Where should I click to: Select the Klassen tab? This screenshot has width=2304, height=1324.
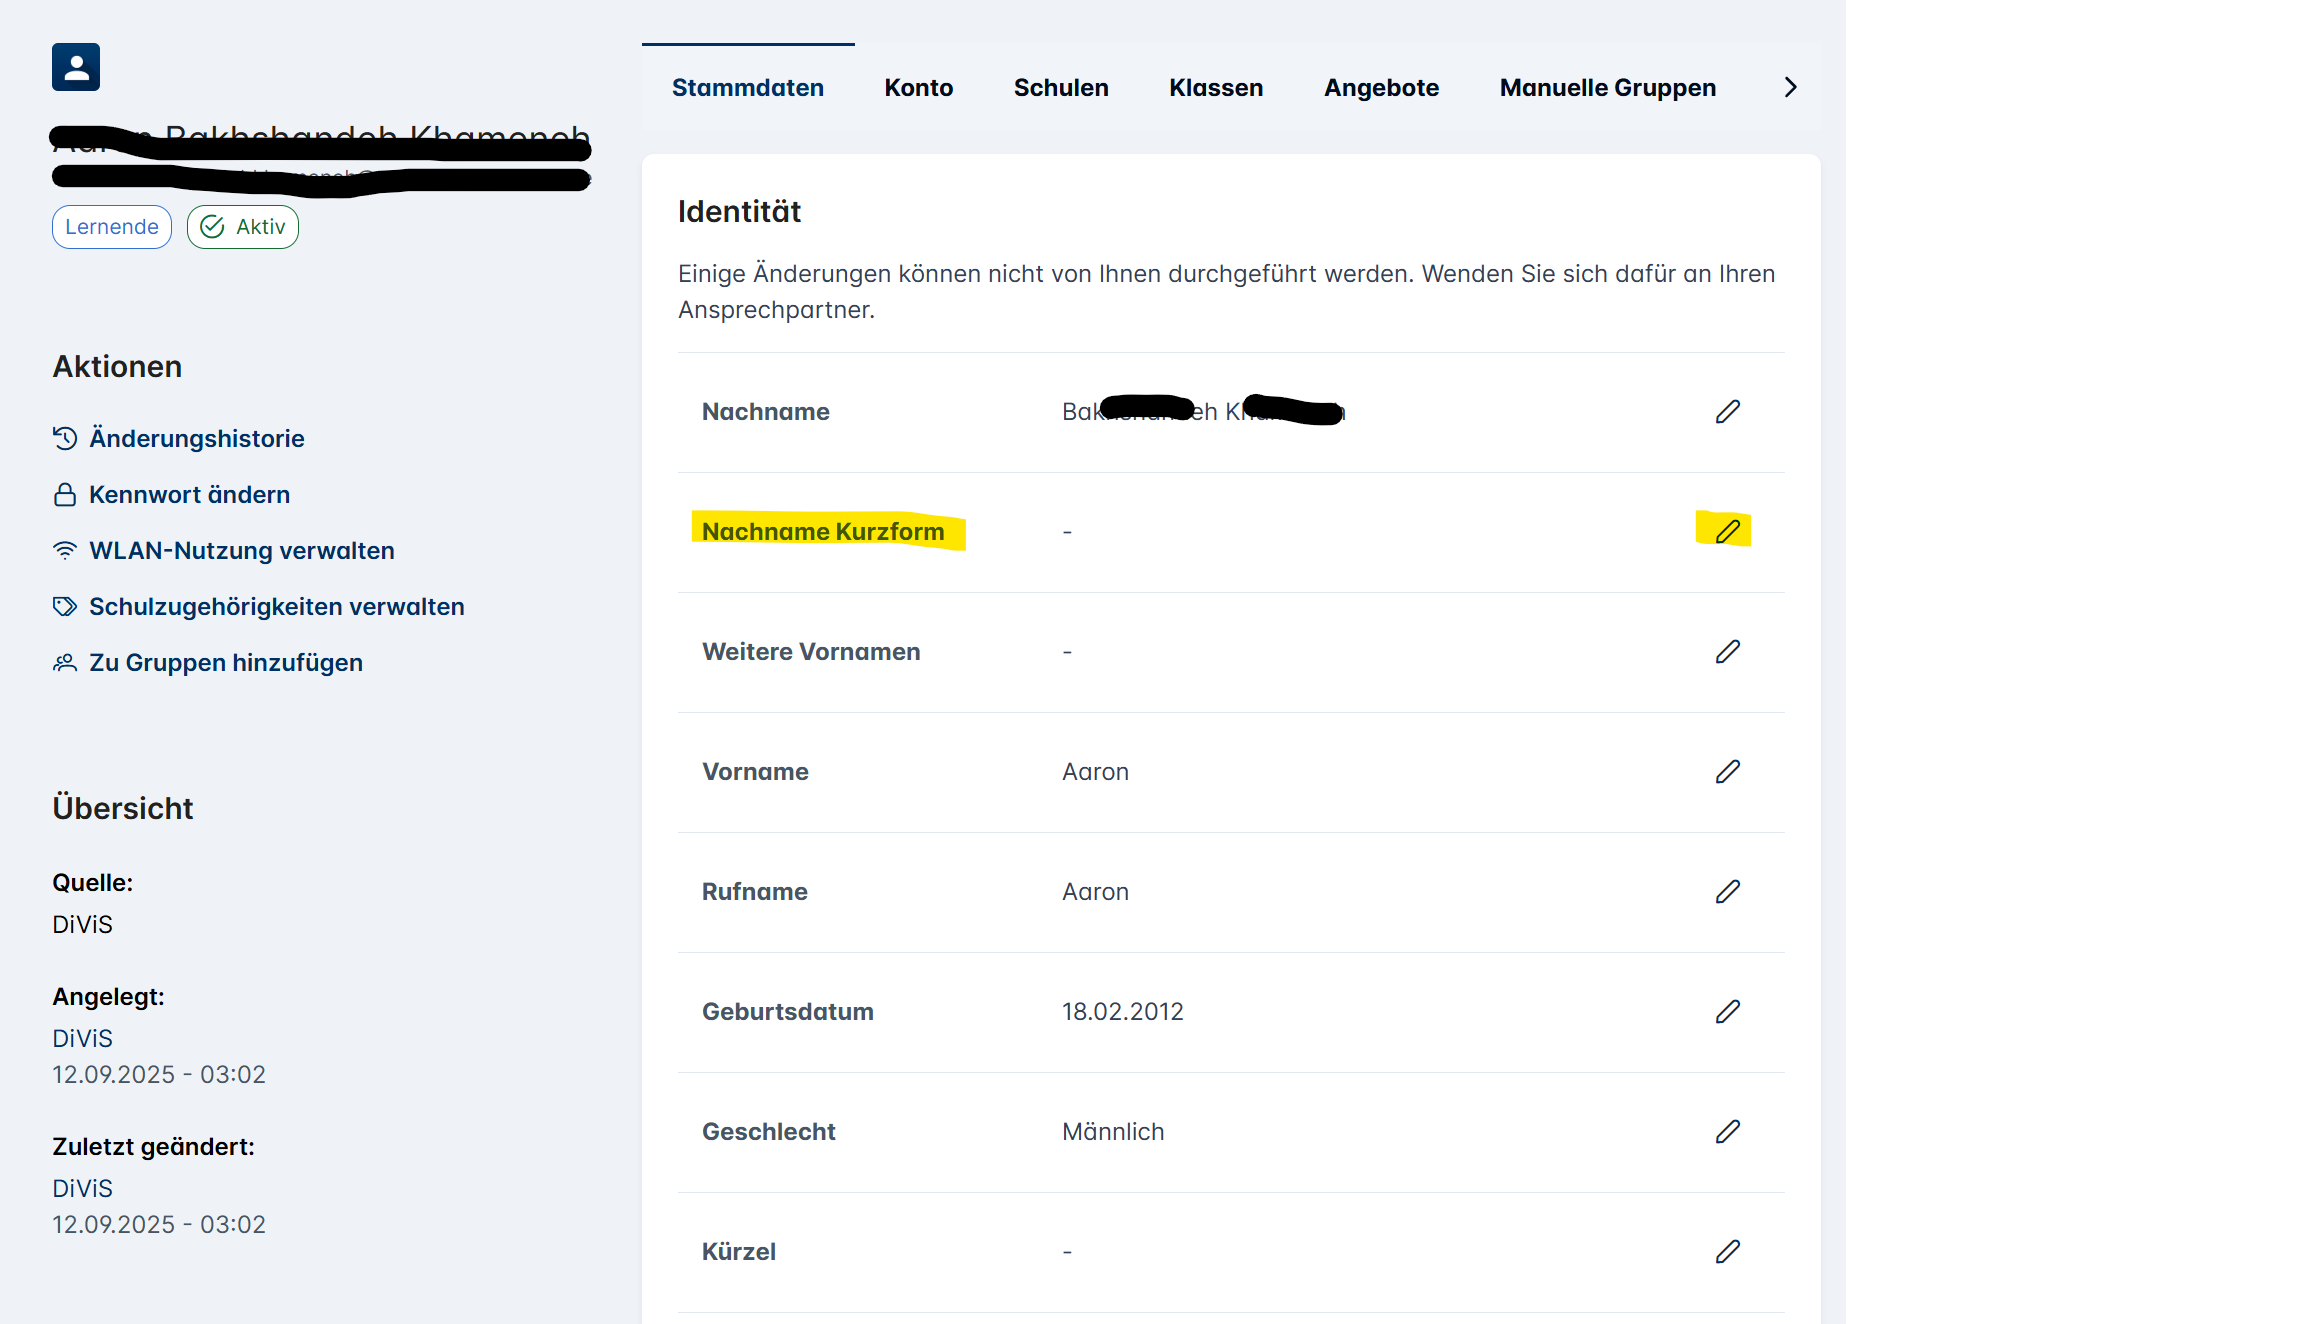click(x=1215, y=88)
